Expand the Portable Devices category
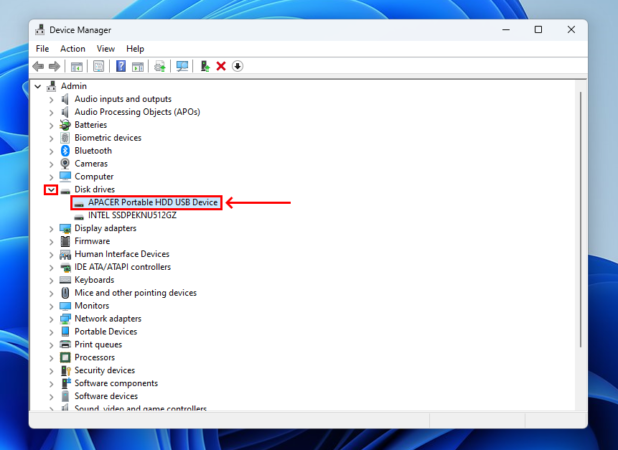 (51, 332)
